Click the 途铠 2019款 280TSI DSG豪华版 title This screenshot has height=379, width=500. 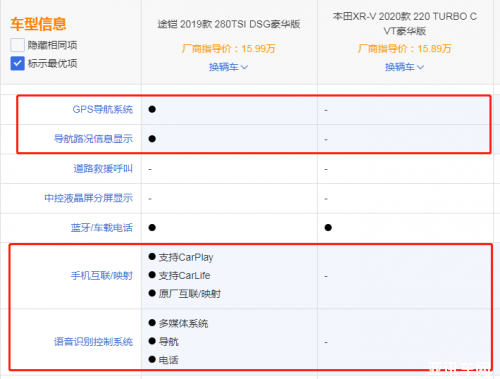(x=229, y=24)
